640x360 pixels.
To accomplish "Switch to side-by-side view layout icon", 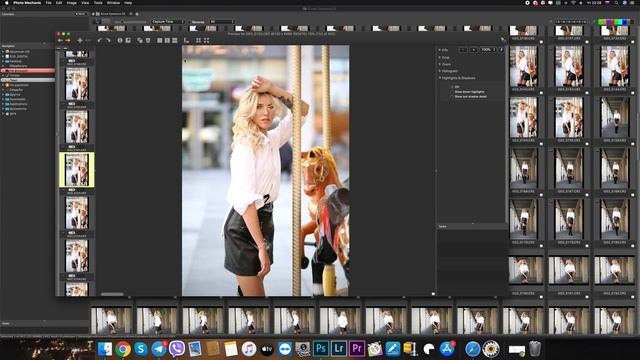I will click(x=167, y=40).
